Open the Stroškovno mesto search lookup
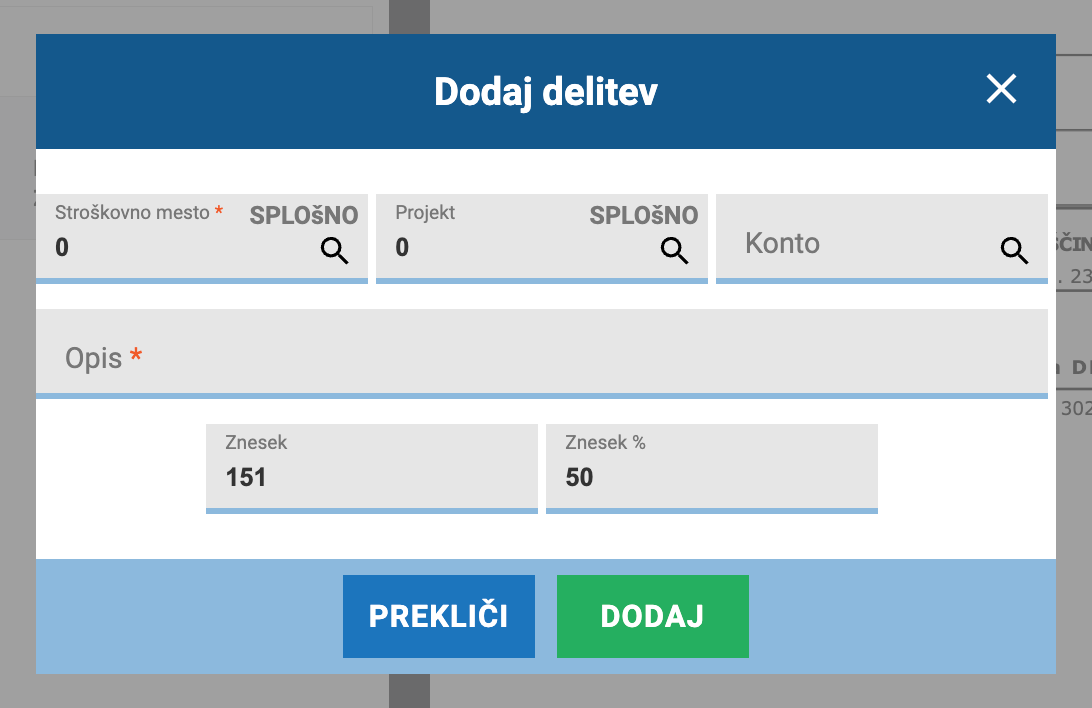This screenshot has height=708, width=1092. [334, 250]
